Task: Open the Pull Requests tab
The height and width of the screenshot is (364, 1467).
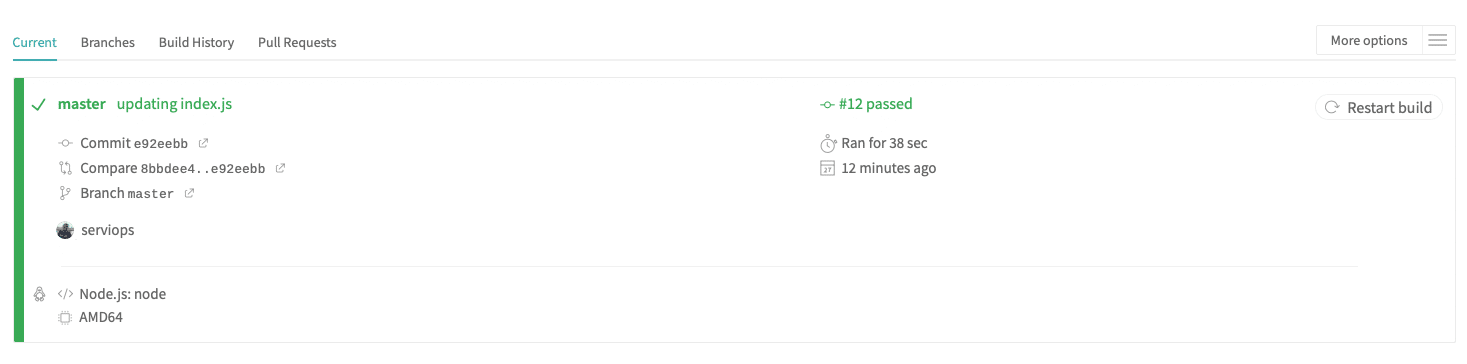Action: pos(297,43)
